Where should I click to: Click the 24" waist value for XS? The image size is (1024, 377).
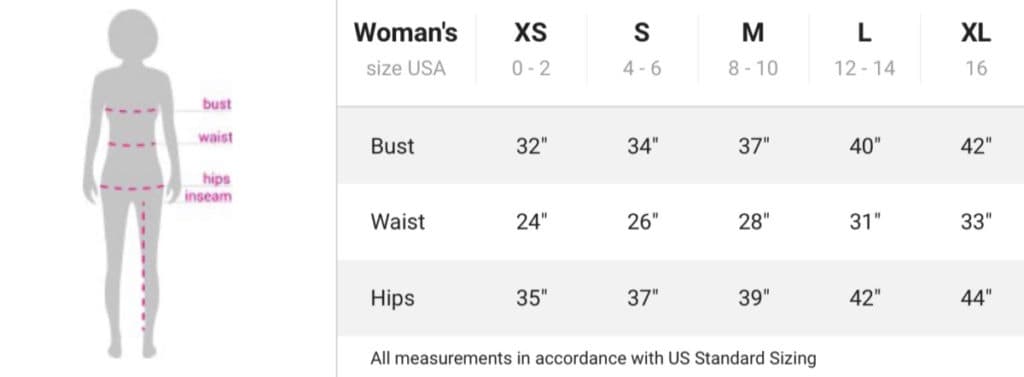click(532, 221)
